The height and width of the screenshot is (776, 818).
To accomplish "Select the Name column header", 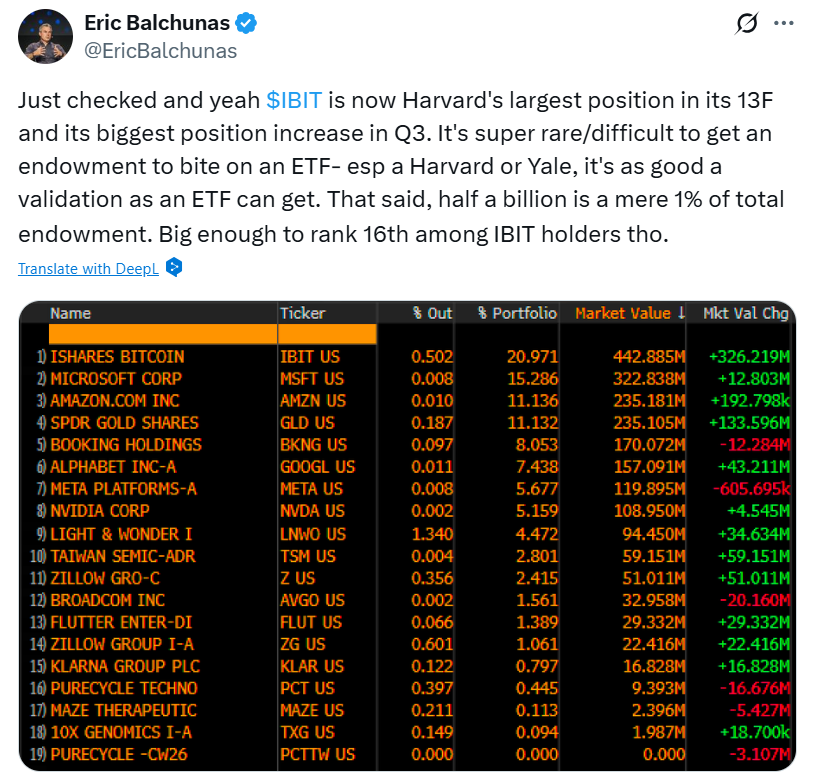I will pos(70,313).
